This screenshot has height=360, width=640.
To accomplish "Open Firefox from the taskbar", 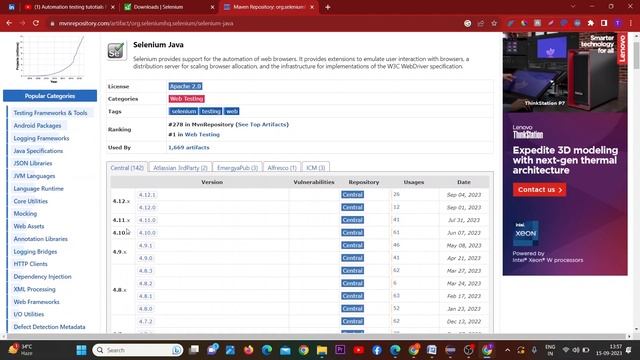I will (x=248, y=350).
